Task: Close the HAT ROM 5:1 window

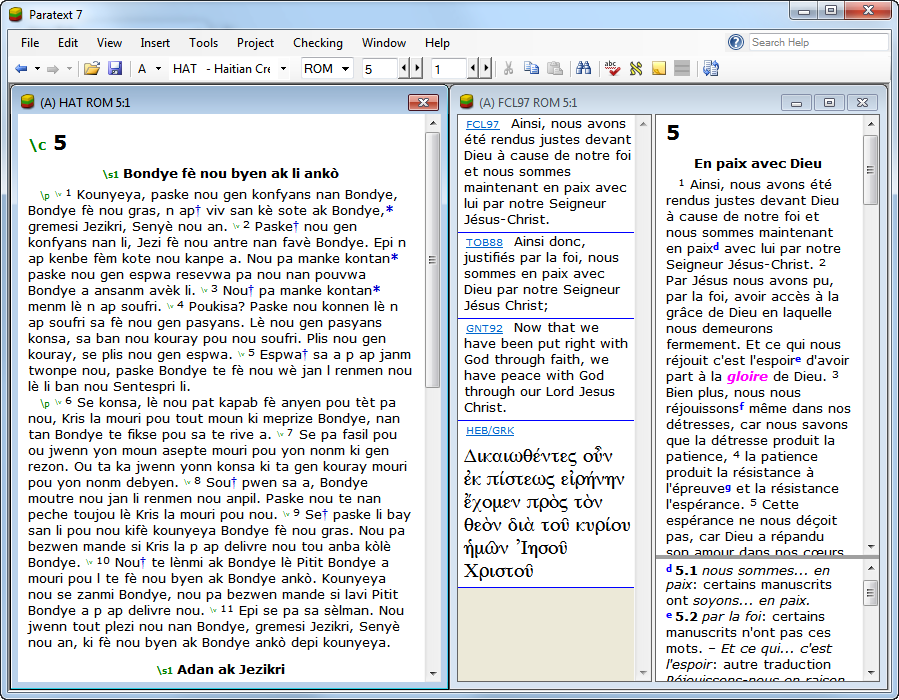Action: pos(423,103)
